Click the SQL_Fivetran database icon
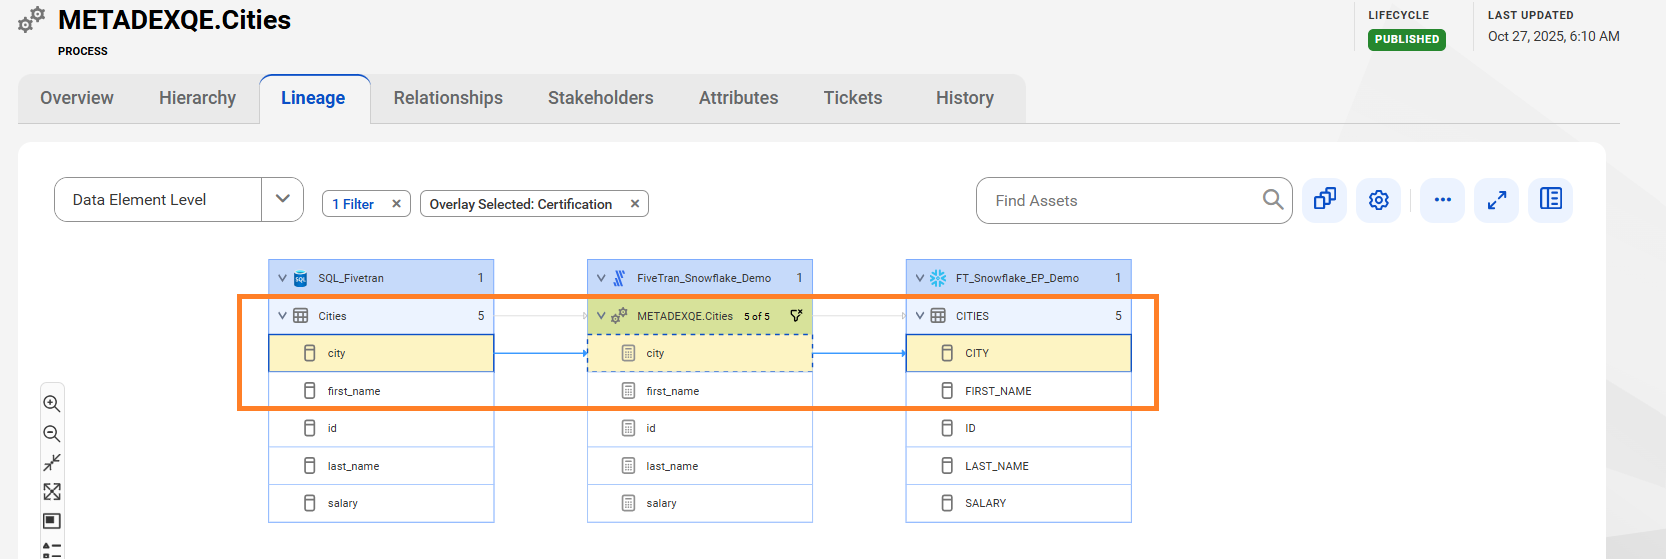The height and width of the screenshot is (559, 1666). 300,278
